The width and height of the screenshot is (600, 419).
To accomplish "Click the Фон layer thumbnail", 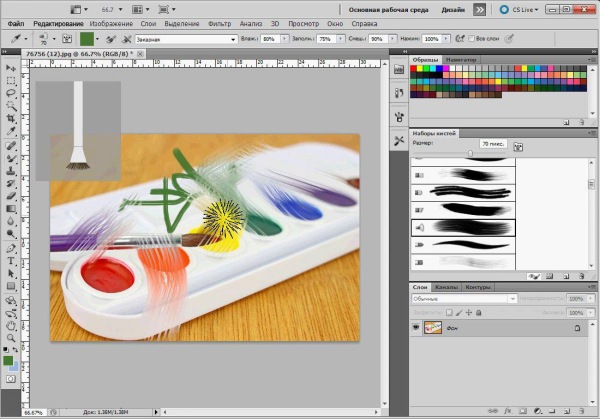I will coord(435,328).
